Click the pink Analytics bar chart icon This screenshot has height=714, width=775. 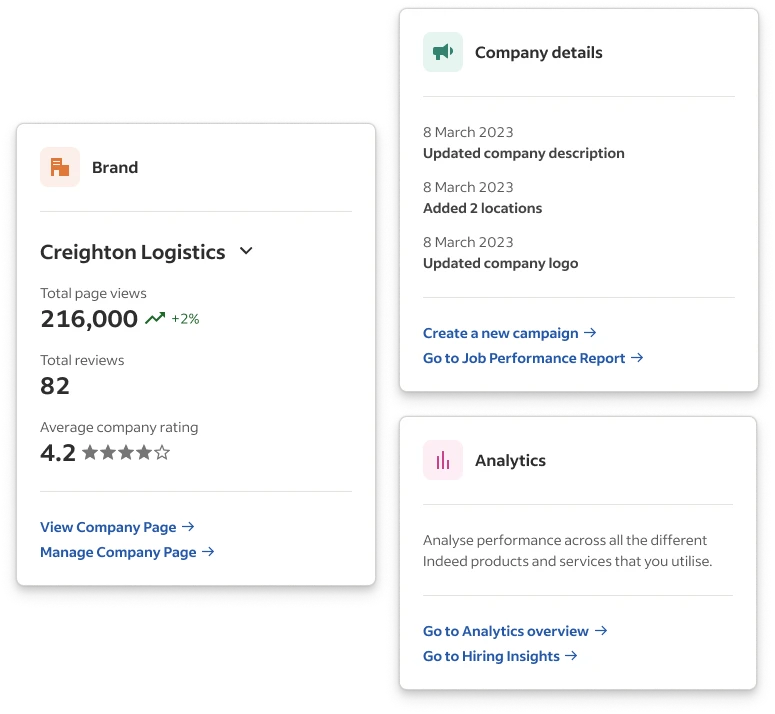tap(443, 460)
